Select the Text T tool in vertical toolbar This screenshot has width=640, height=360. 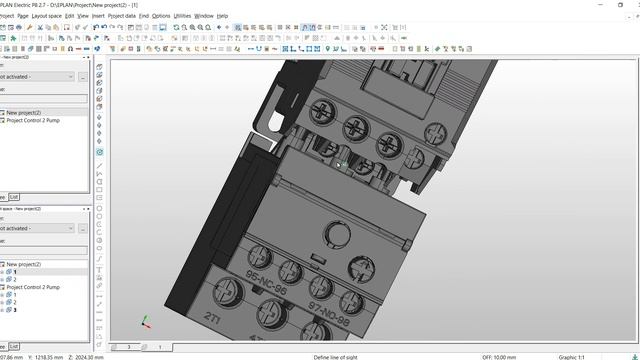pyautogui.click(x=99, y=269)
